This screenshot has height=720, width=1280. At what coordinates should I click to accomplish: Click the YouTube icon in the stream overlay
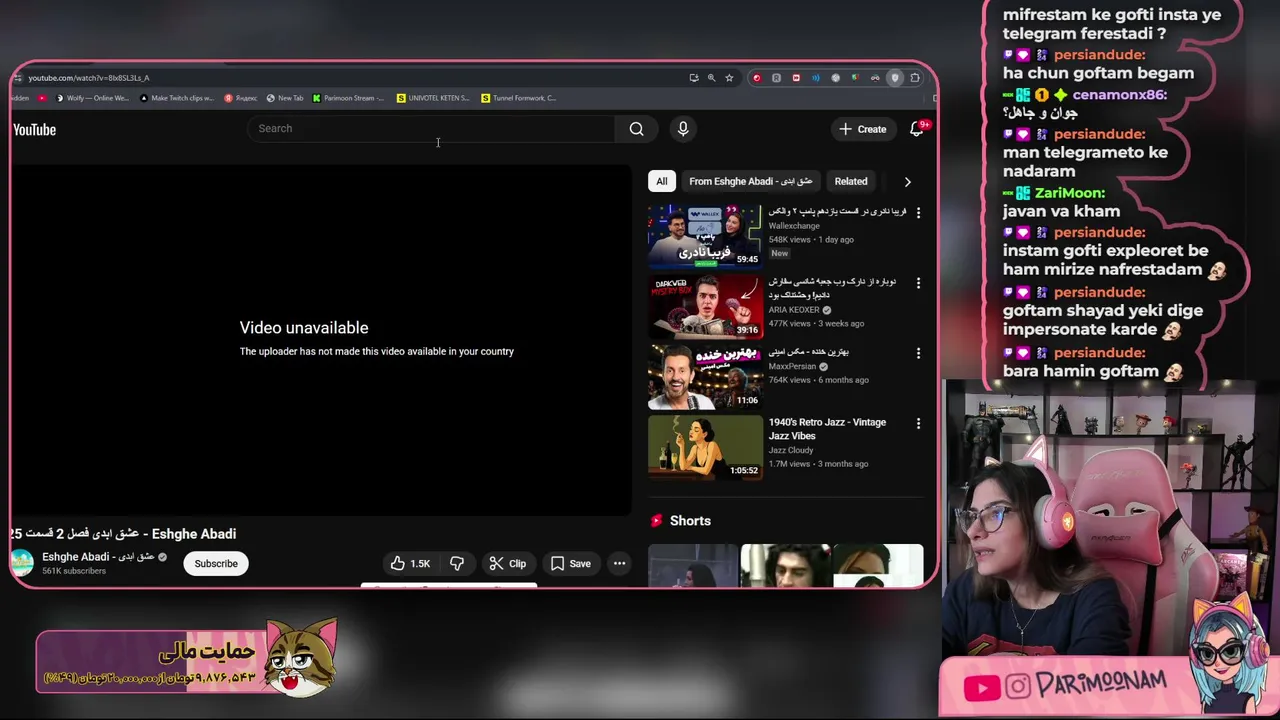[x=981, y=687]
